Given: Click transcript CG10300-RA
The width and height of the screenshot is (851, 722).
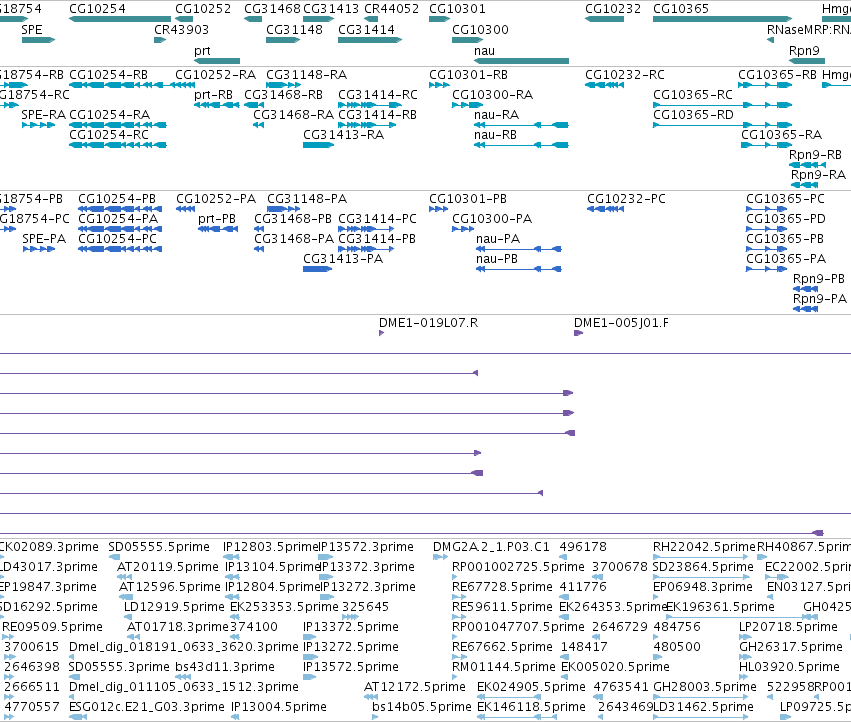Looking at the screenshot, I should coord(493,94).
